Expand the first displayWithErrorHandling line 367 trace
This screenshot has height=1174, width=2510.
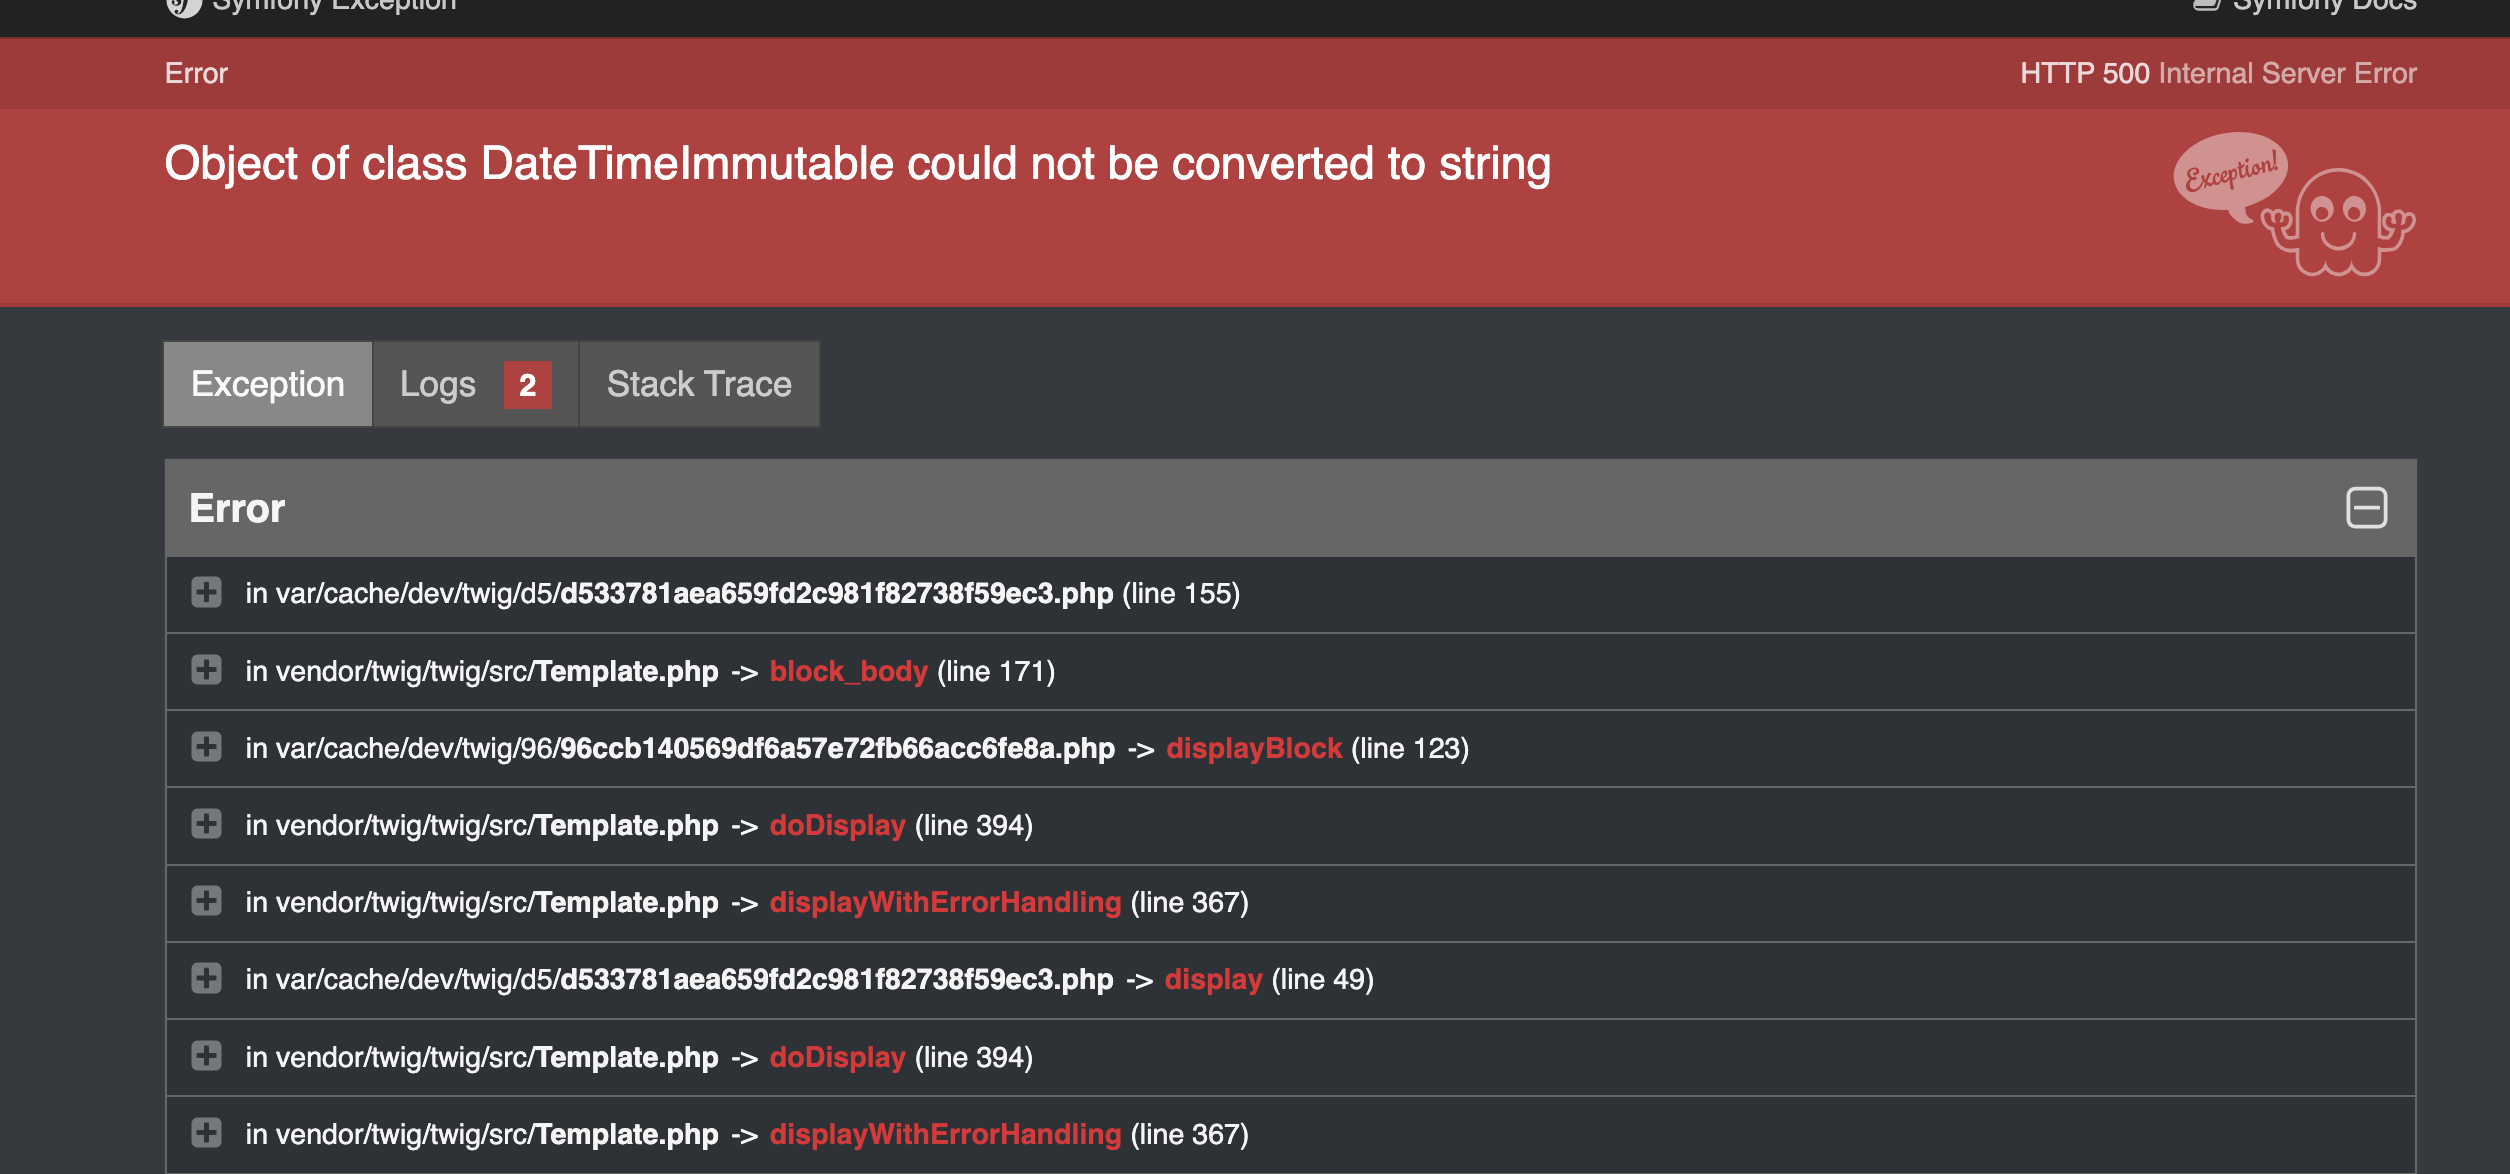tap(207, 901)
